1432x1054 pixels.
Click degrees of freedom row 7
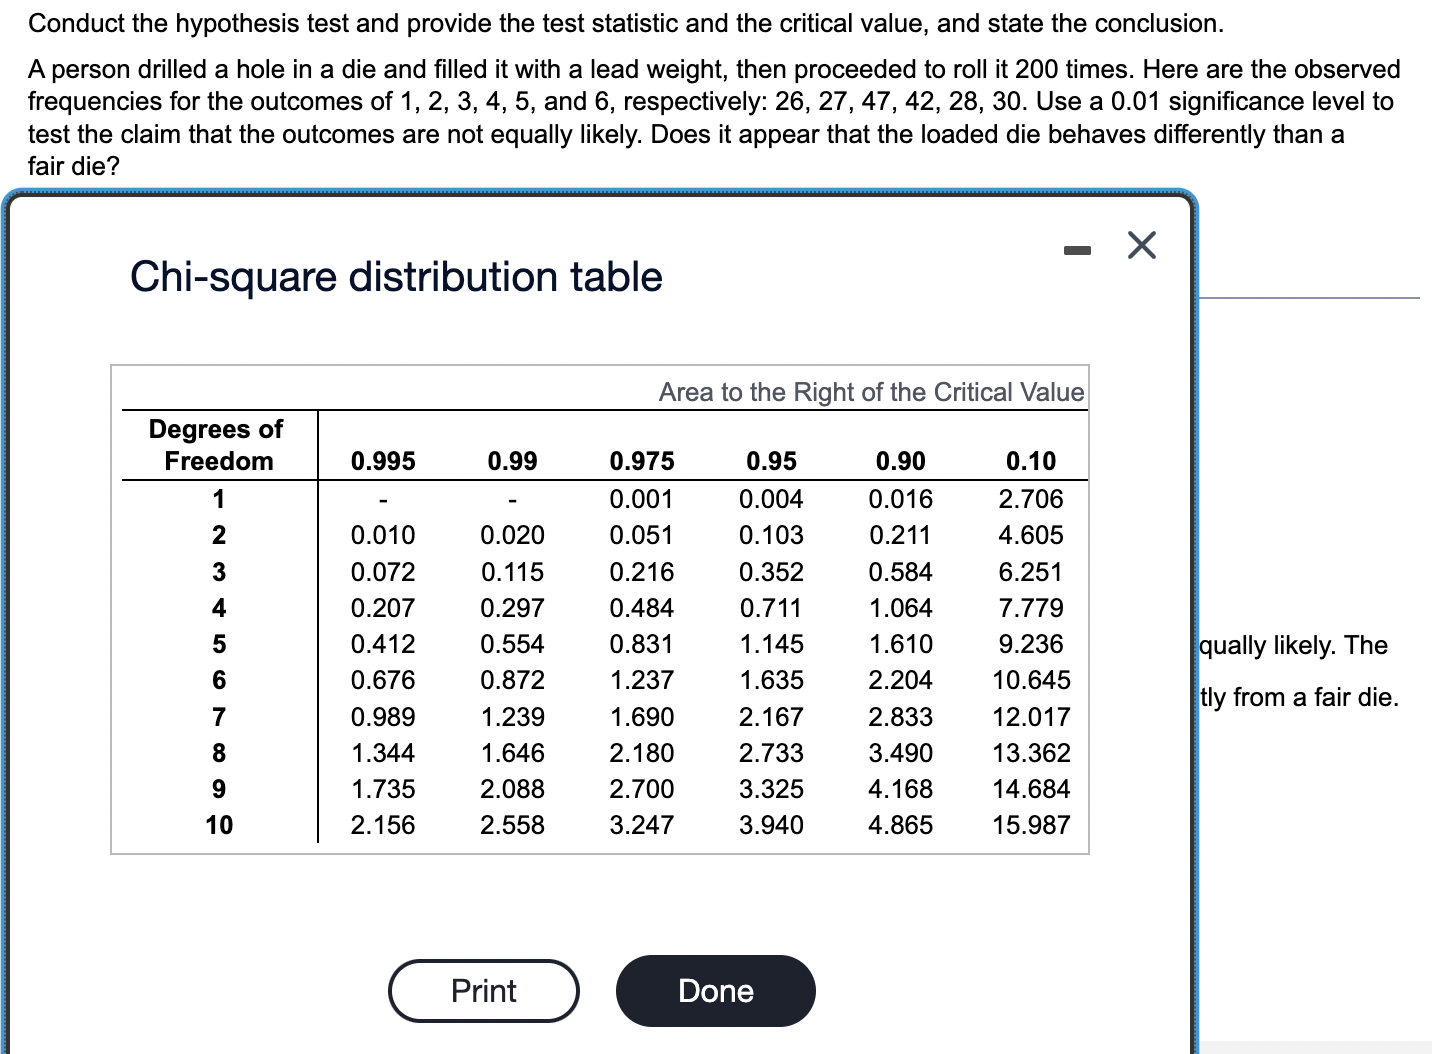click(x=219, y=717)
